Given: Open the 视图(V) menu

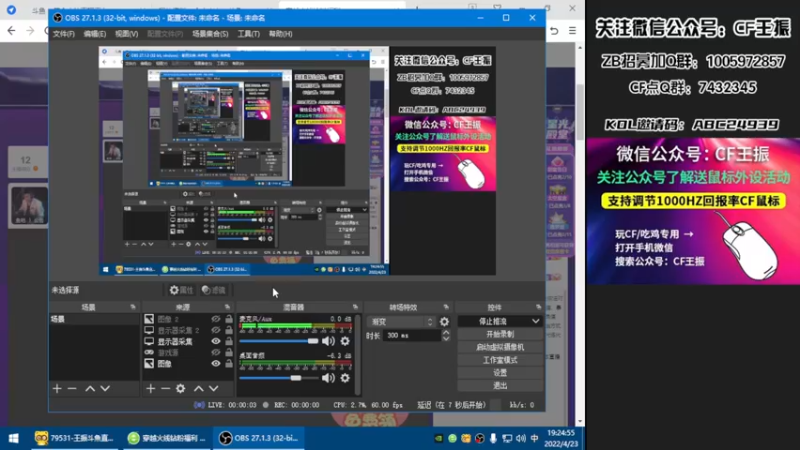Looking at the screenshot, I should pyautogui.click(x=126, y=34).
